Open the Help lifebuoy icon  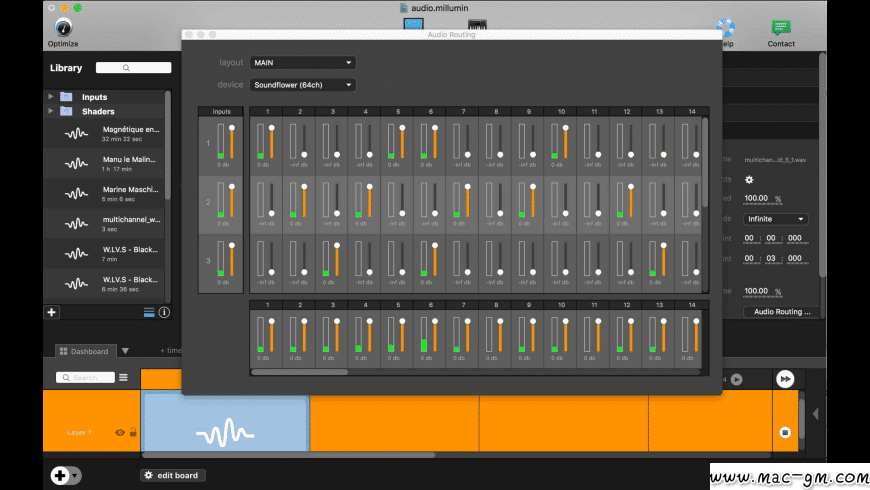point(725,27)
